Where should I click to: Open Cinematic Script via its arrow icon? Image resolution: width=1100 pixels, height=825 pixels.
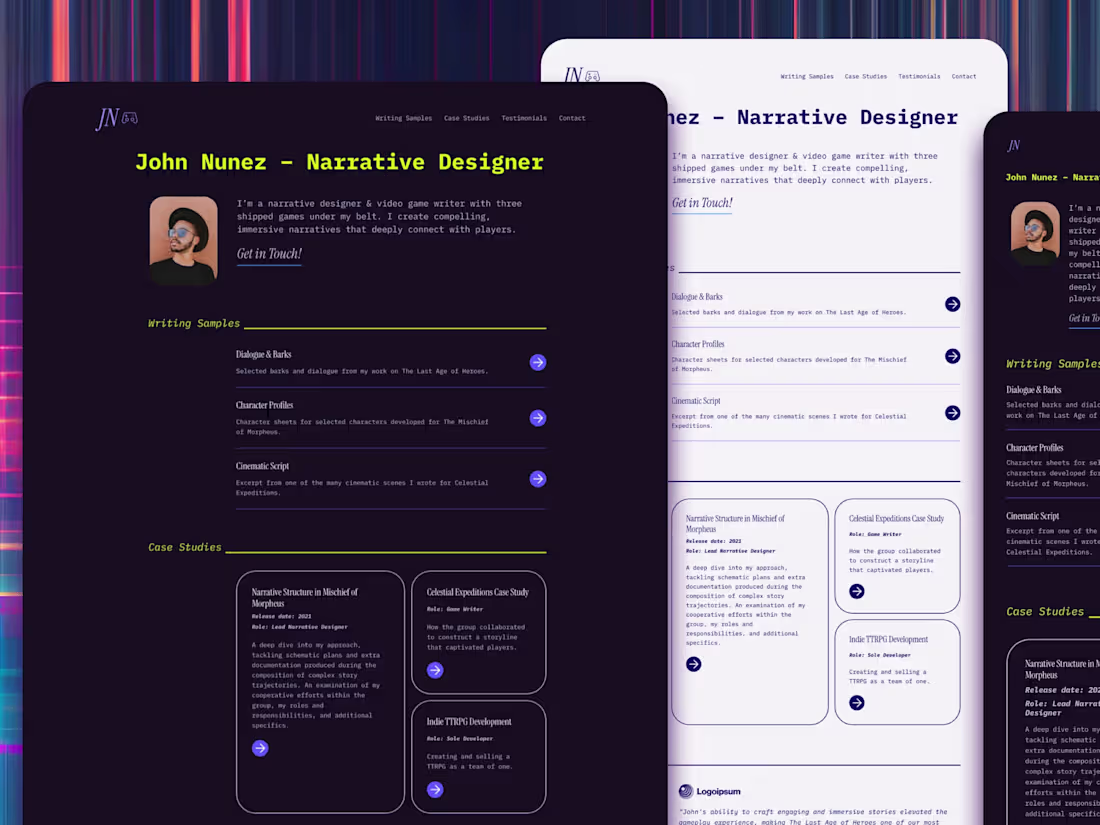coord(538,479)
